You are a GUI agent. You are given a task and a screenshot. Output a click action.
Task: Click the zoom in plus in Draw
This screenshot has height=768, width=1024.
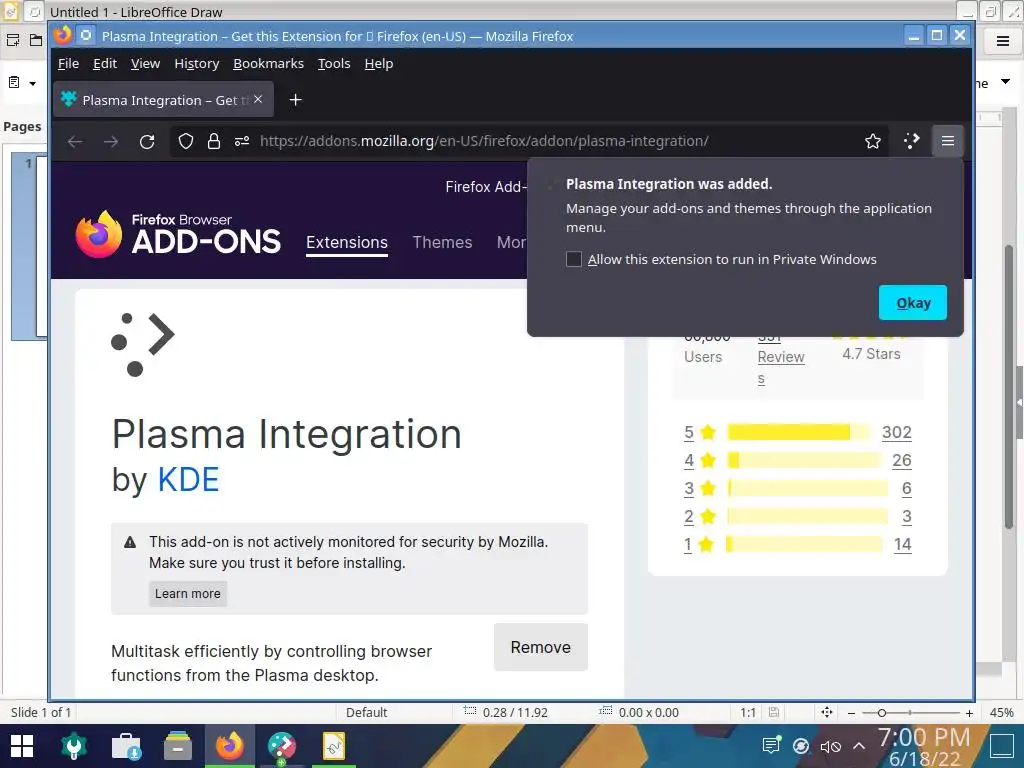click(x=969, y=713)
